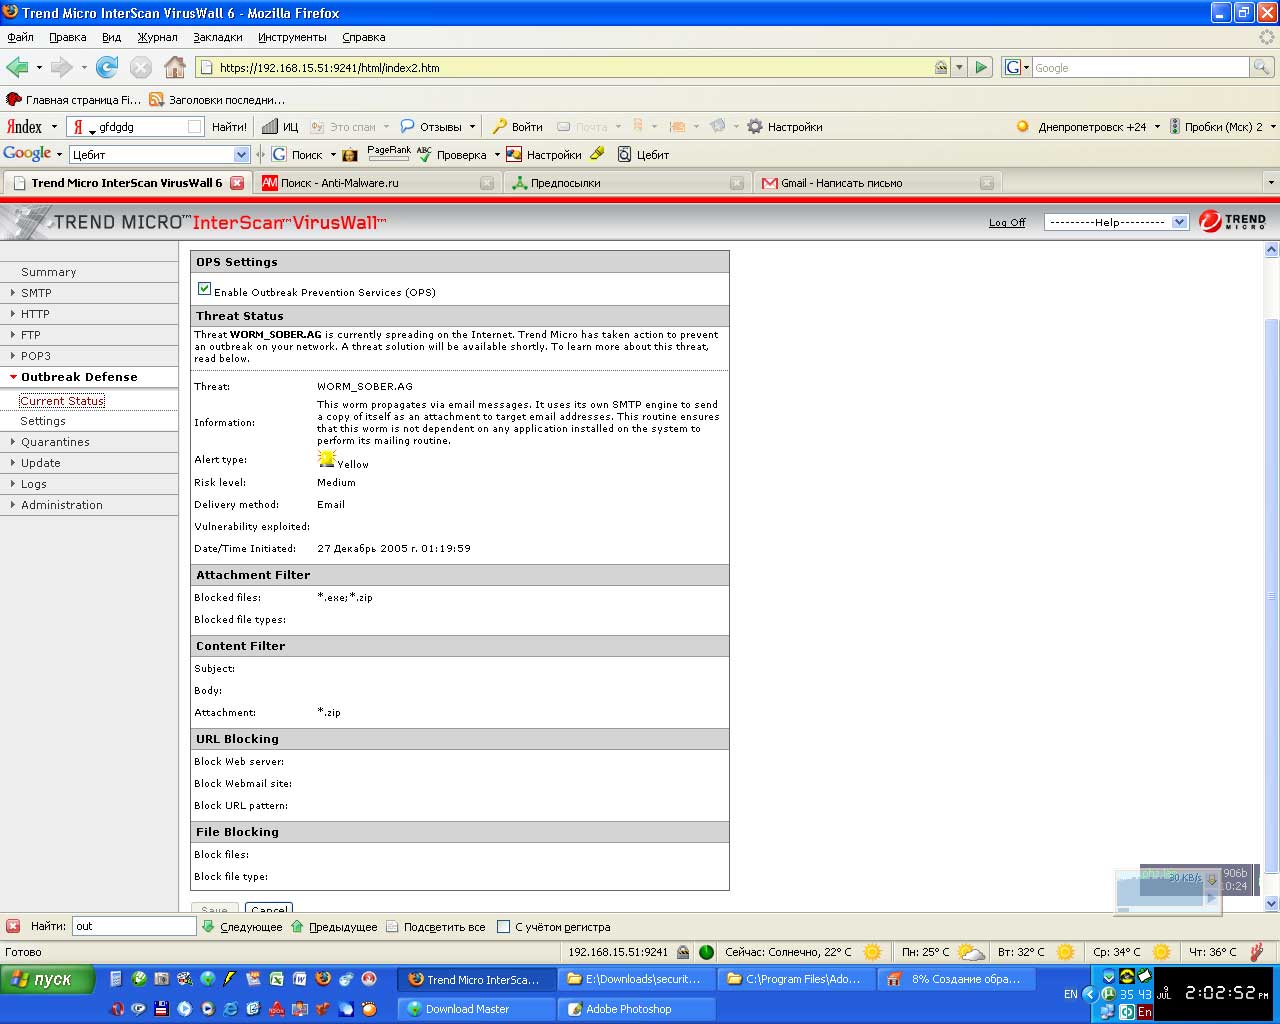Toggle the С учётом регистра checkbox
This screenshot has width=1280, height=1024.
[x=504, y=927]
